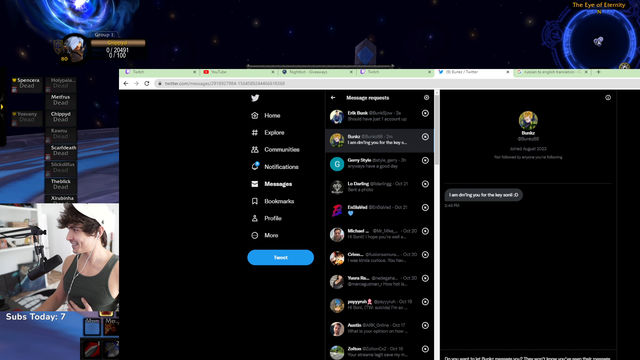Click the Notifications bell icon

click(x=255, y=167)
